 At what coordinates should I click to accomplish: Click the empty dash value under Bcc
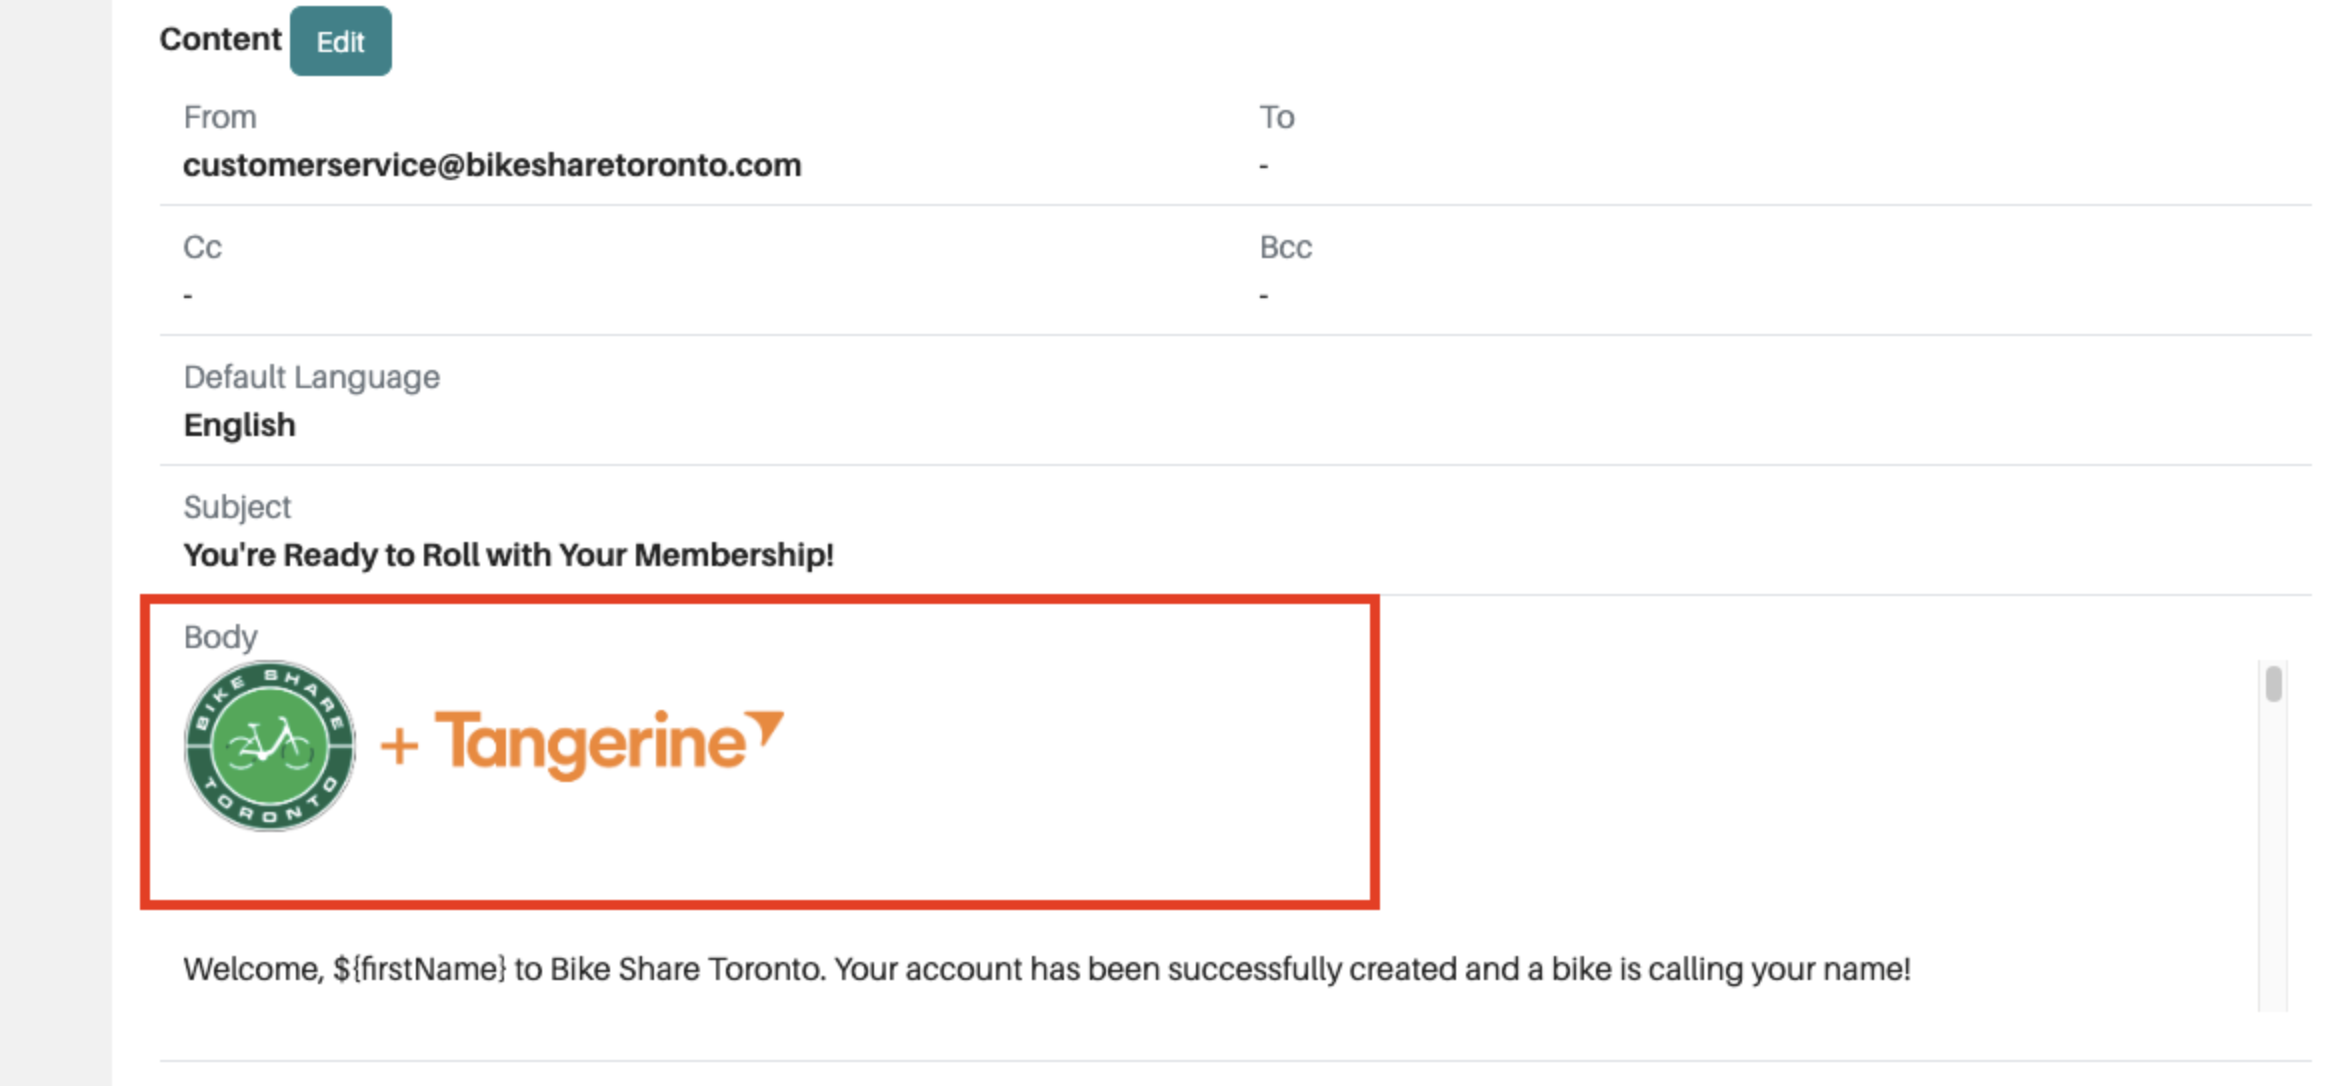click(x=1264, y=296)
